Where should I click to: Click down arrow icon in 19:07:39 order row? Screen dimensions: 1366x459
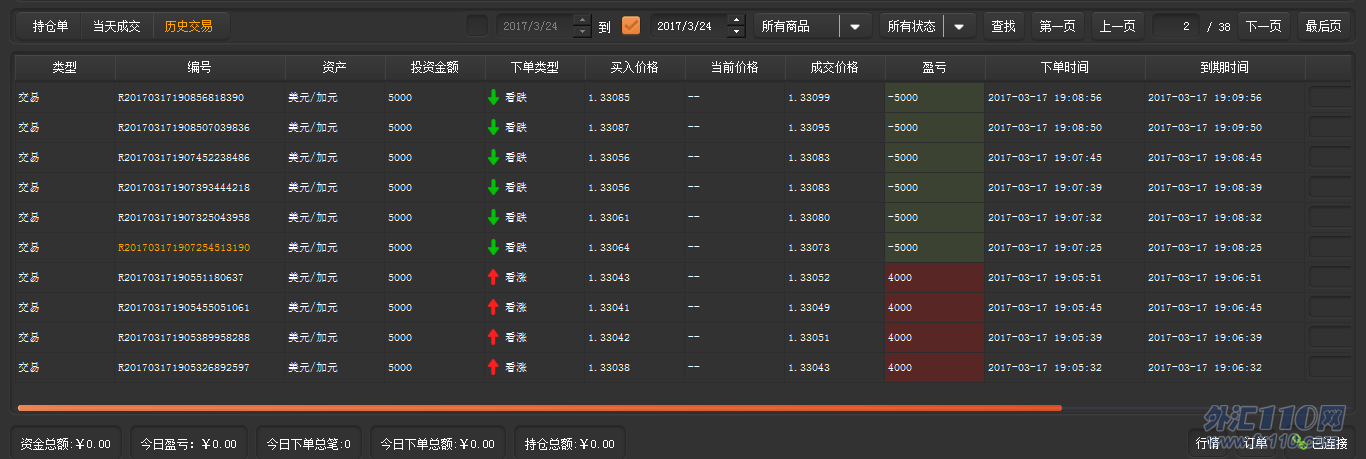tap(493, 187)
